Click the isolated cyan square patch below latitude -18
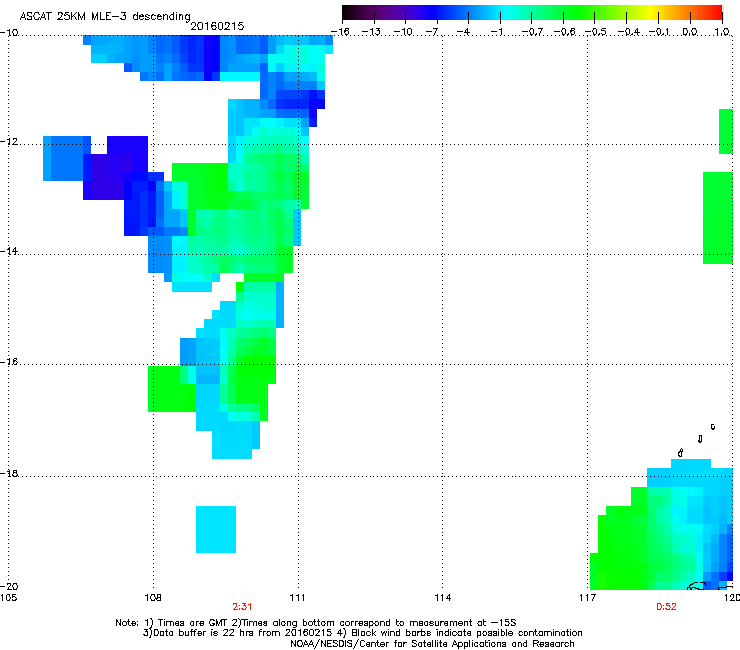This screenshot has width=740, height=650. pos(216,529)
